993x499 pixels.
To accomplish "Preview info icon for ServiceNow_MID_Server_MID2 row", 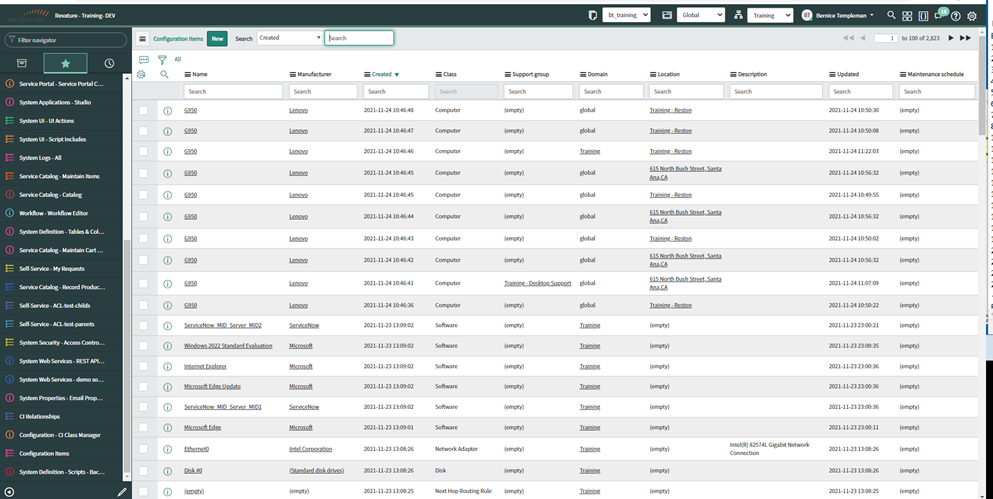I will (x=167, y=325).
